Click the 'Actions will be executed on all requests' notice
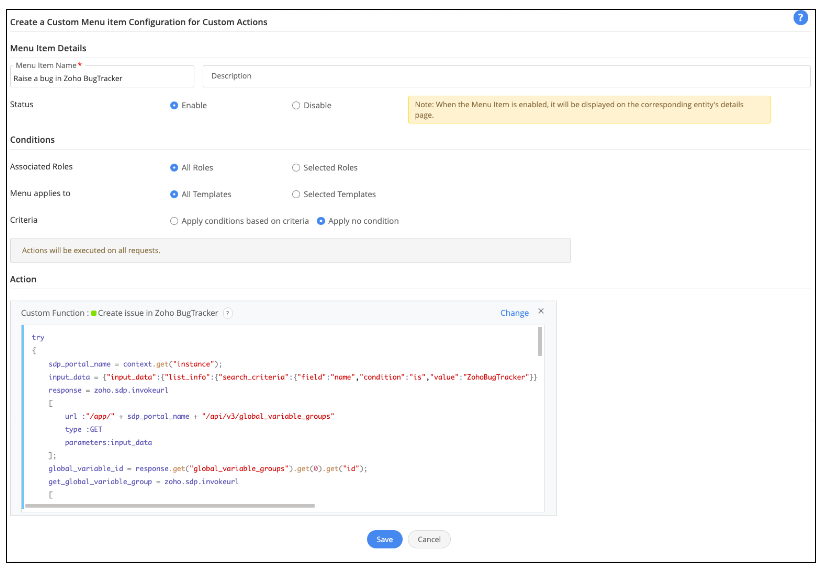Image resolution: width=823 pixels, height=575 pixels. tap(290, 250)
